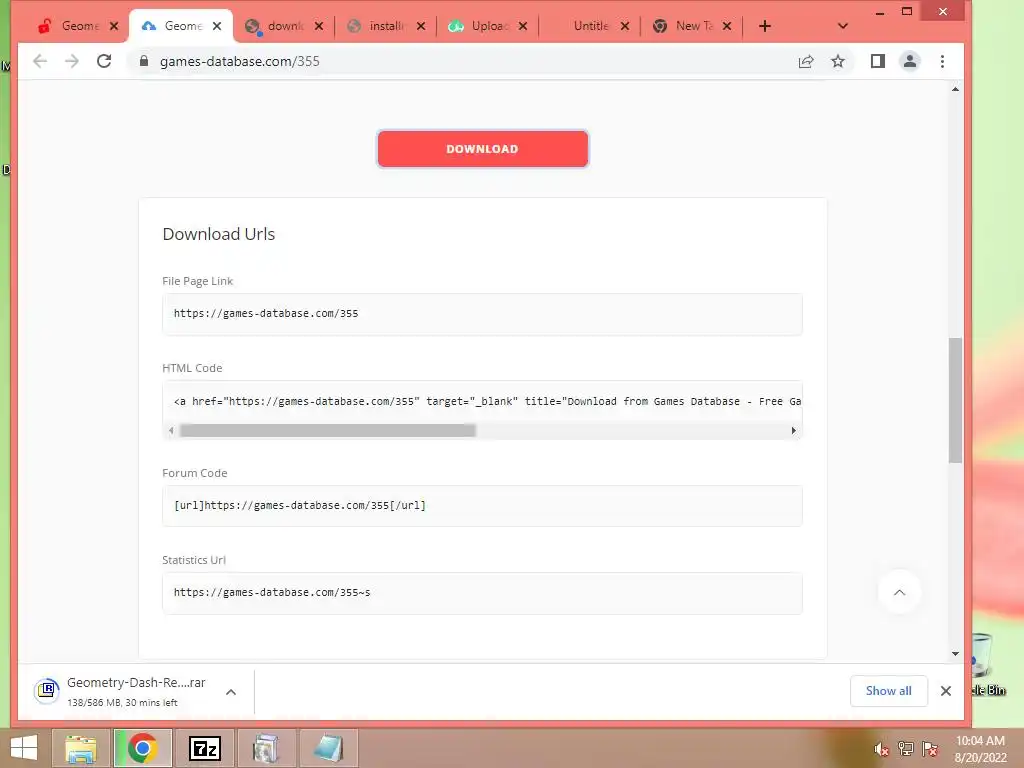Select the Forum Code field
Screen dimensions: 1024x768
pyautogui.click(x=482, y=505)
